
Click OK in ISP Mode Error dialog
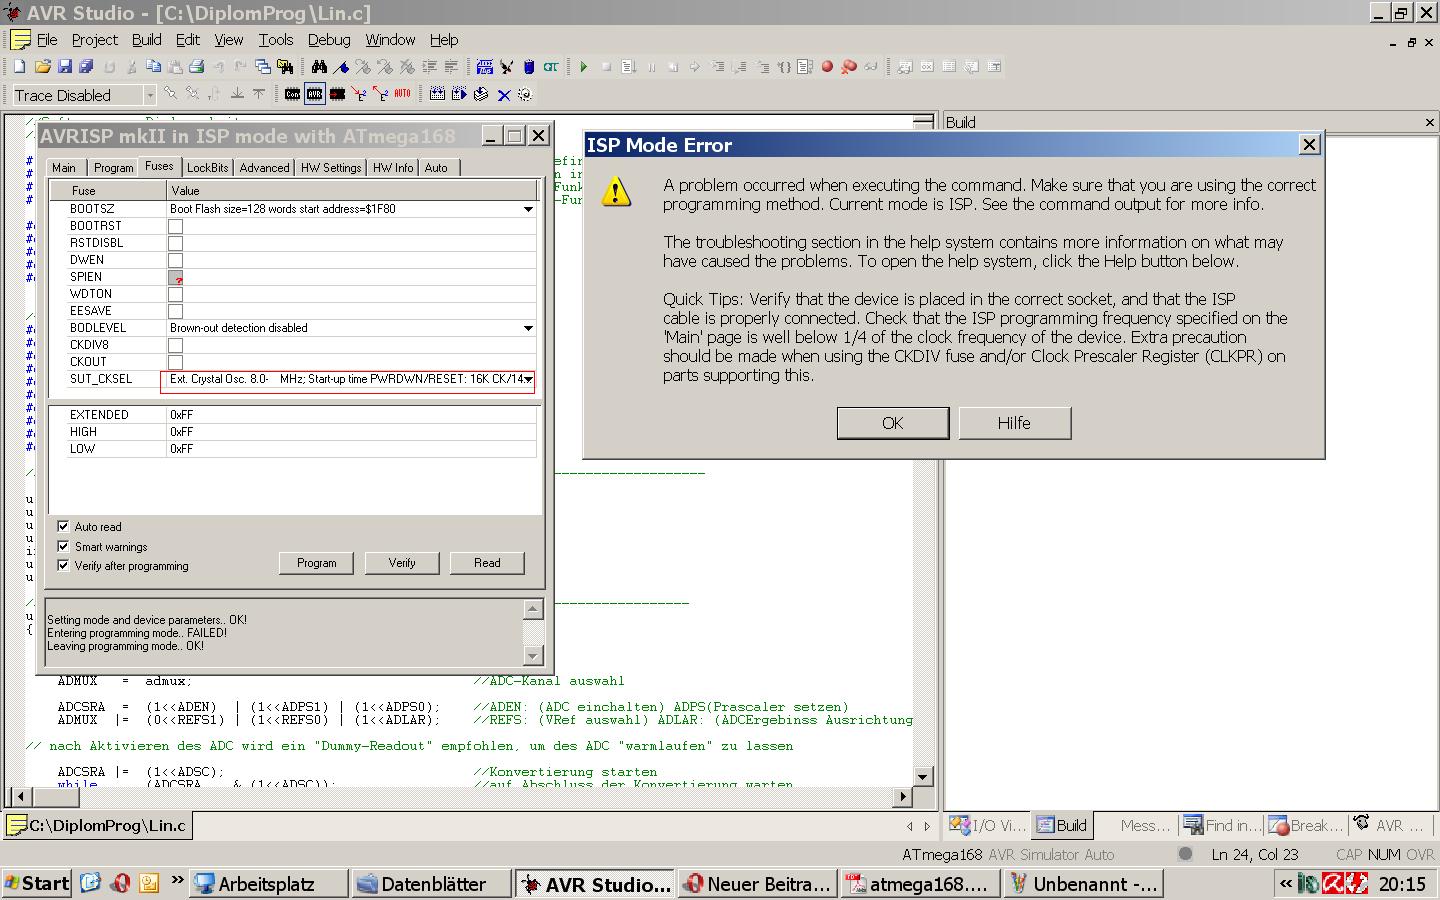coord(893,423)
